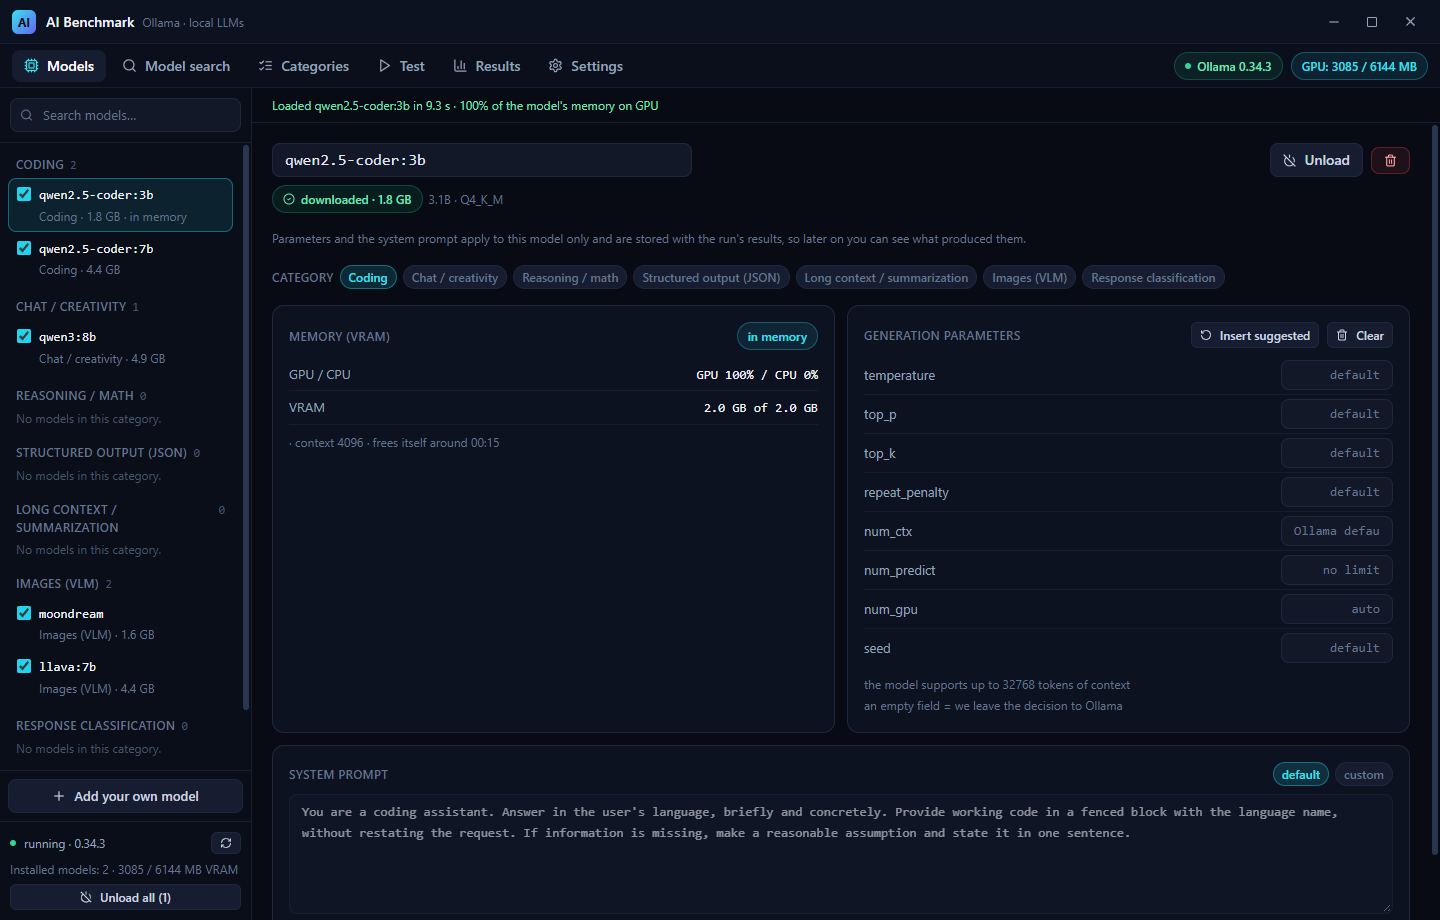The height and width of the screenshot is (920, 1440).
Task: Toggle the llava:7b model checkbox
Action: (24, 666)
